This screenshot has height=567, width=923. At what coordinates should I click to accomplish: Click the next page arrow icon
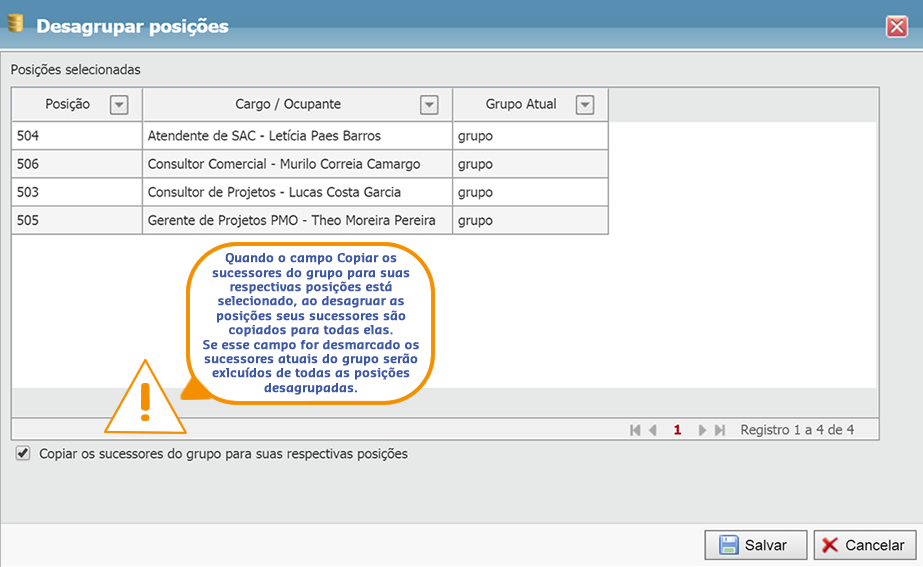pos(702,430)
